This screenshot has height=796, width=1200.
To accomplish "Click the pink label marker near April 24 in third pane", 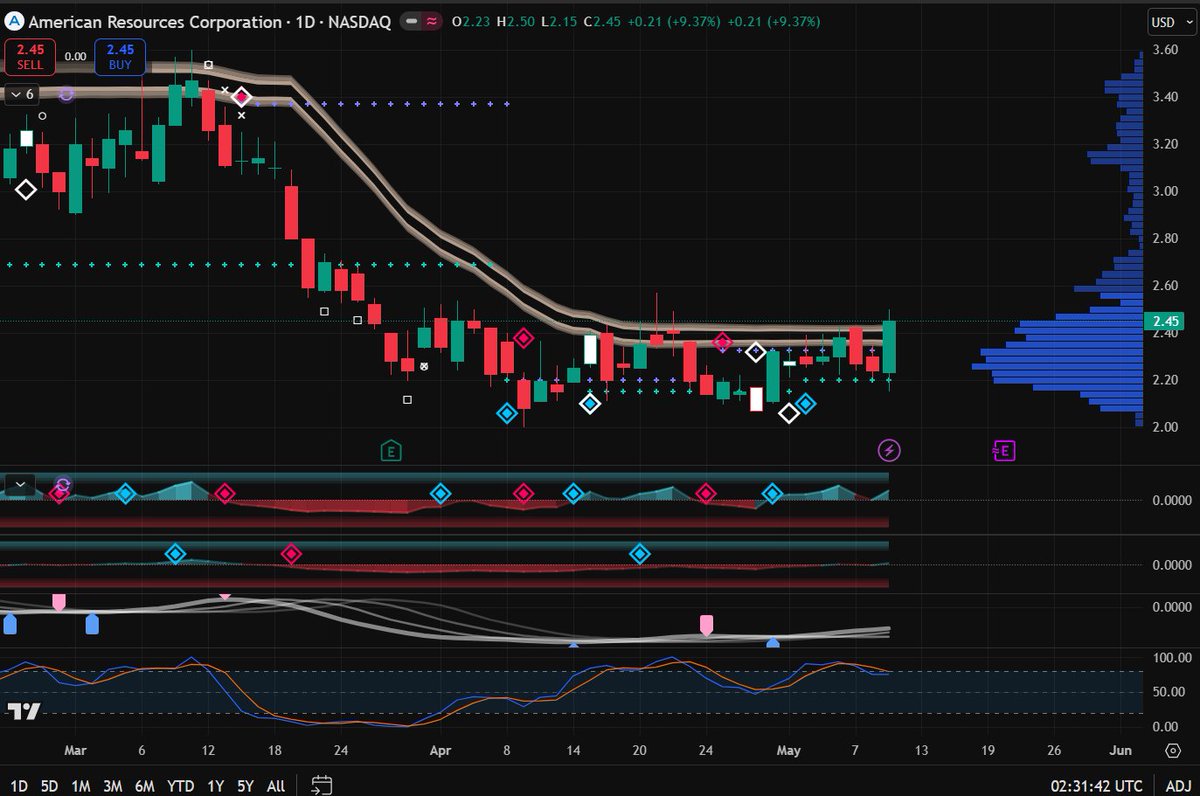I will click(706, 625).
